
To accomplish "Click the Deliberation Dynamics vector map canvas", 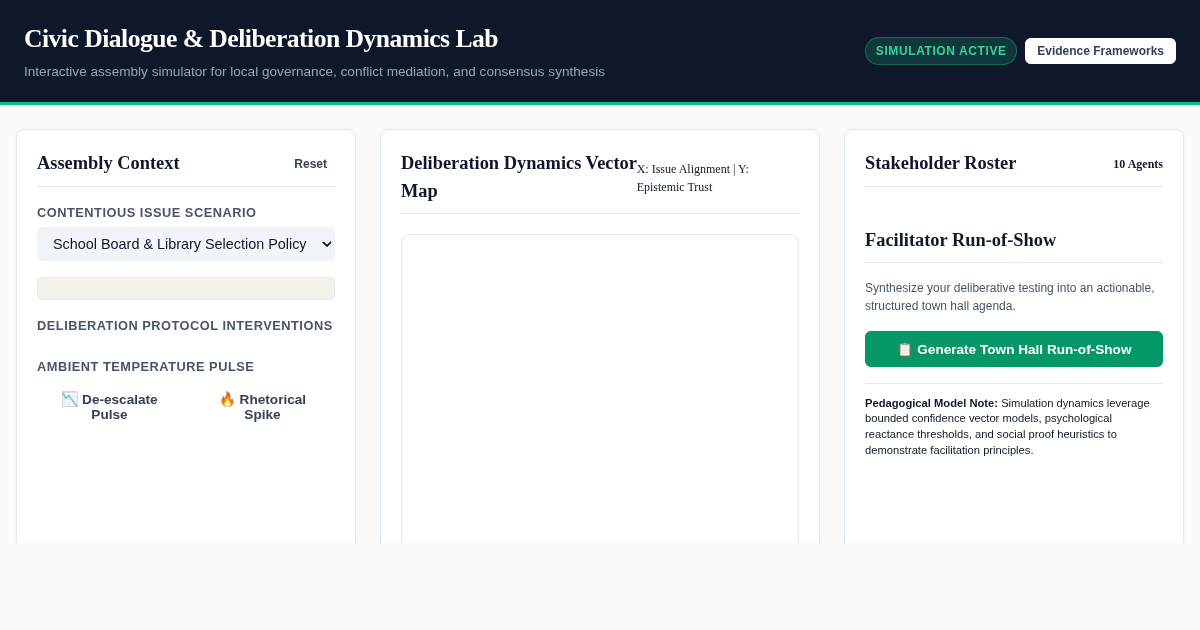I will [x=600, y=390].
